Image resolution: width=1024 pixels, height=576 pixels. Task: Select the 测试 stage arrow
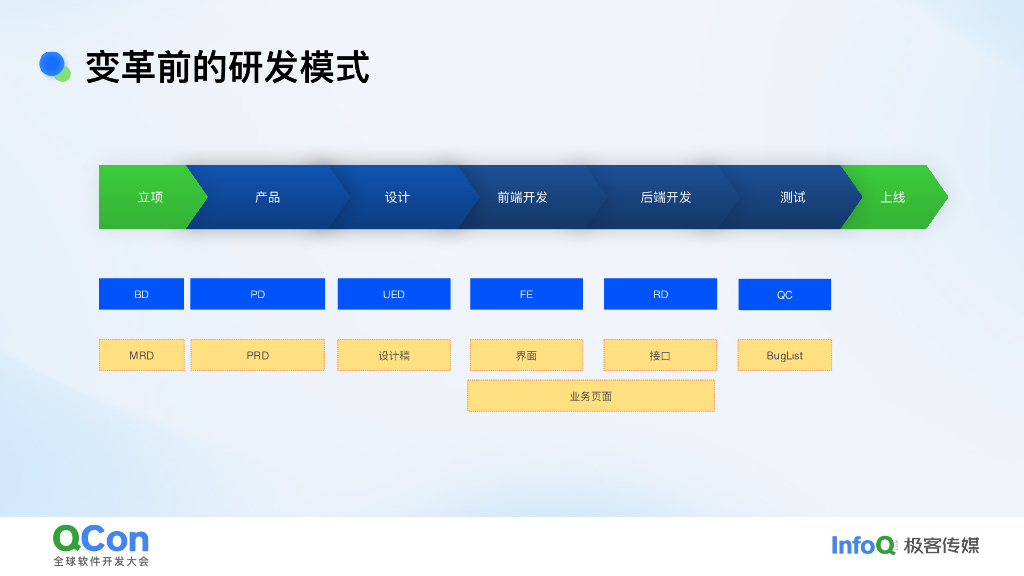tap(793, 197)
